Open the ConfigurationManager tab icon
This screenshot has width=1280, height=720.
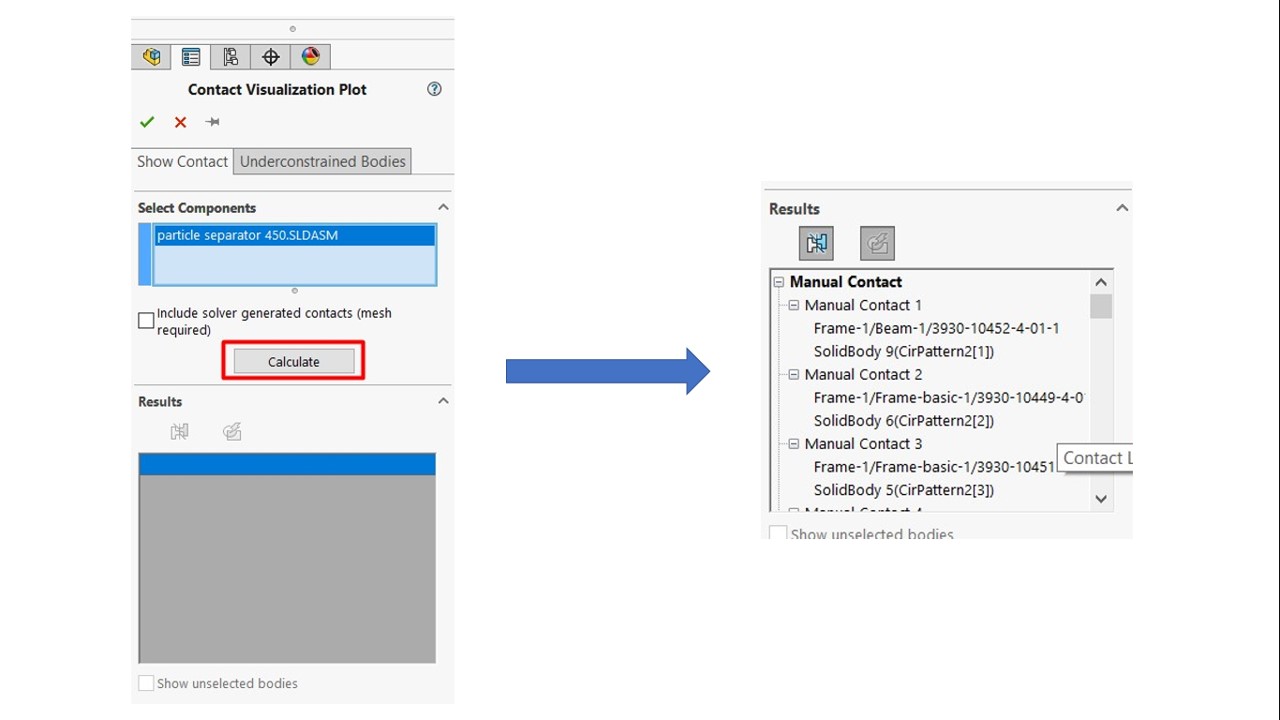pyautogui.click(x=230, y=57)
